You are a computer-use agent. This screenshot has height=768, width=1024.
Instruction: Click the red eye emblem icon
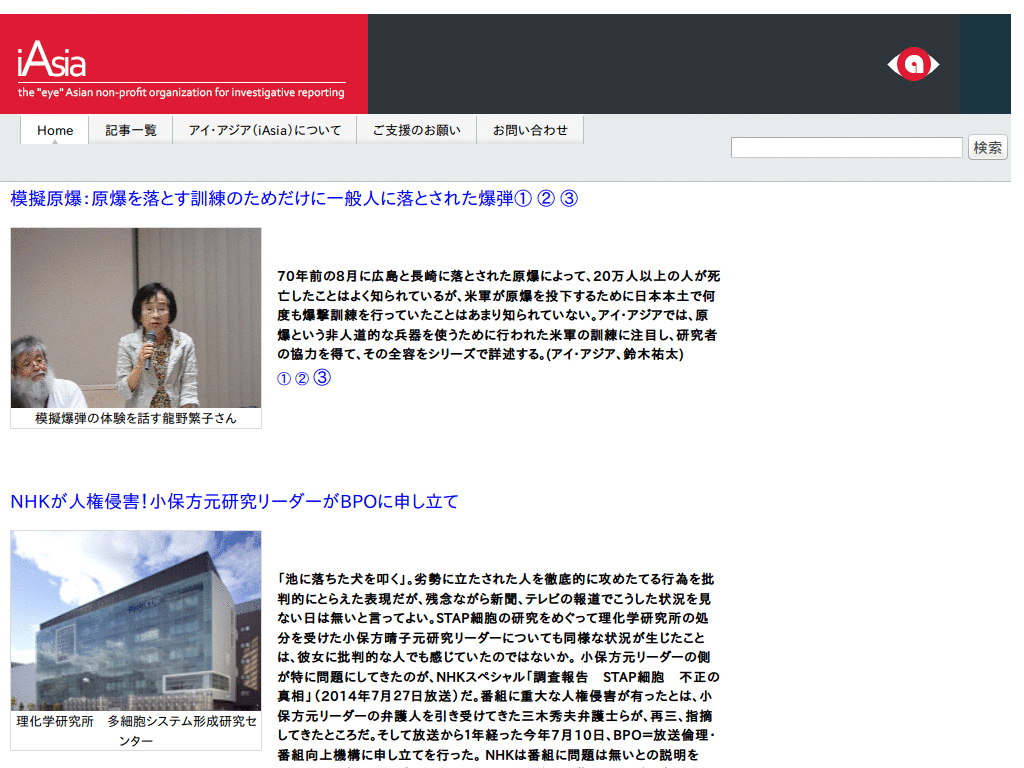913,64
